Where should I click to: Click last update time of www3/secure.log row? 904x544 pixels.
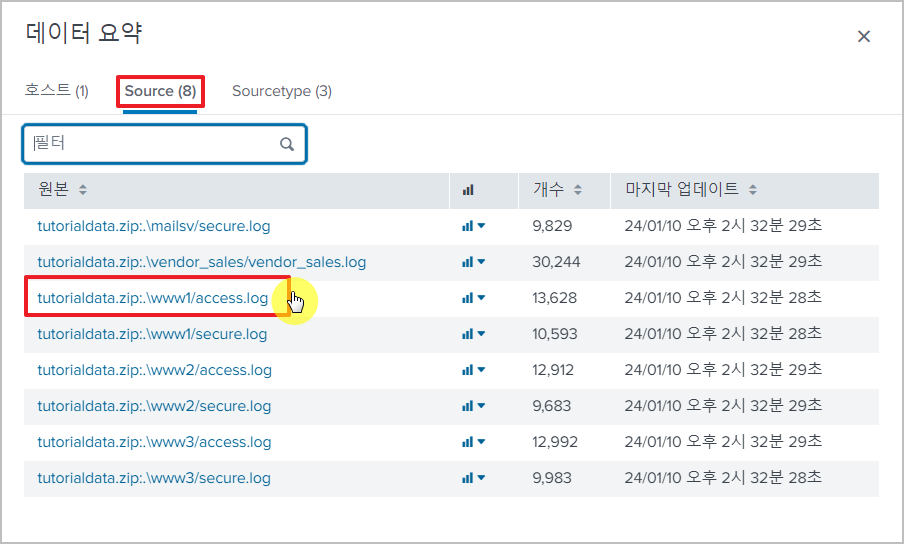tap(723, 478)
